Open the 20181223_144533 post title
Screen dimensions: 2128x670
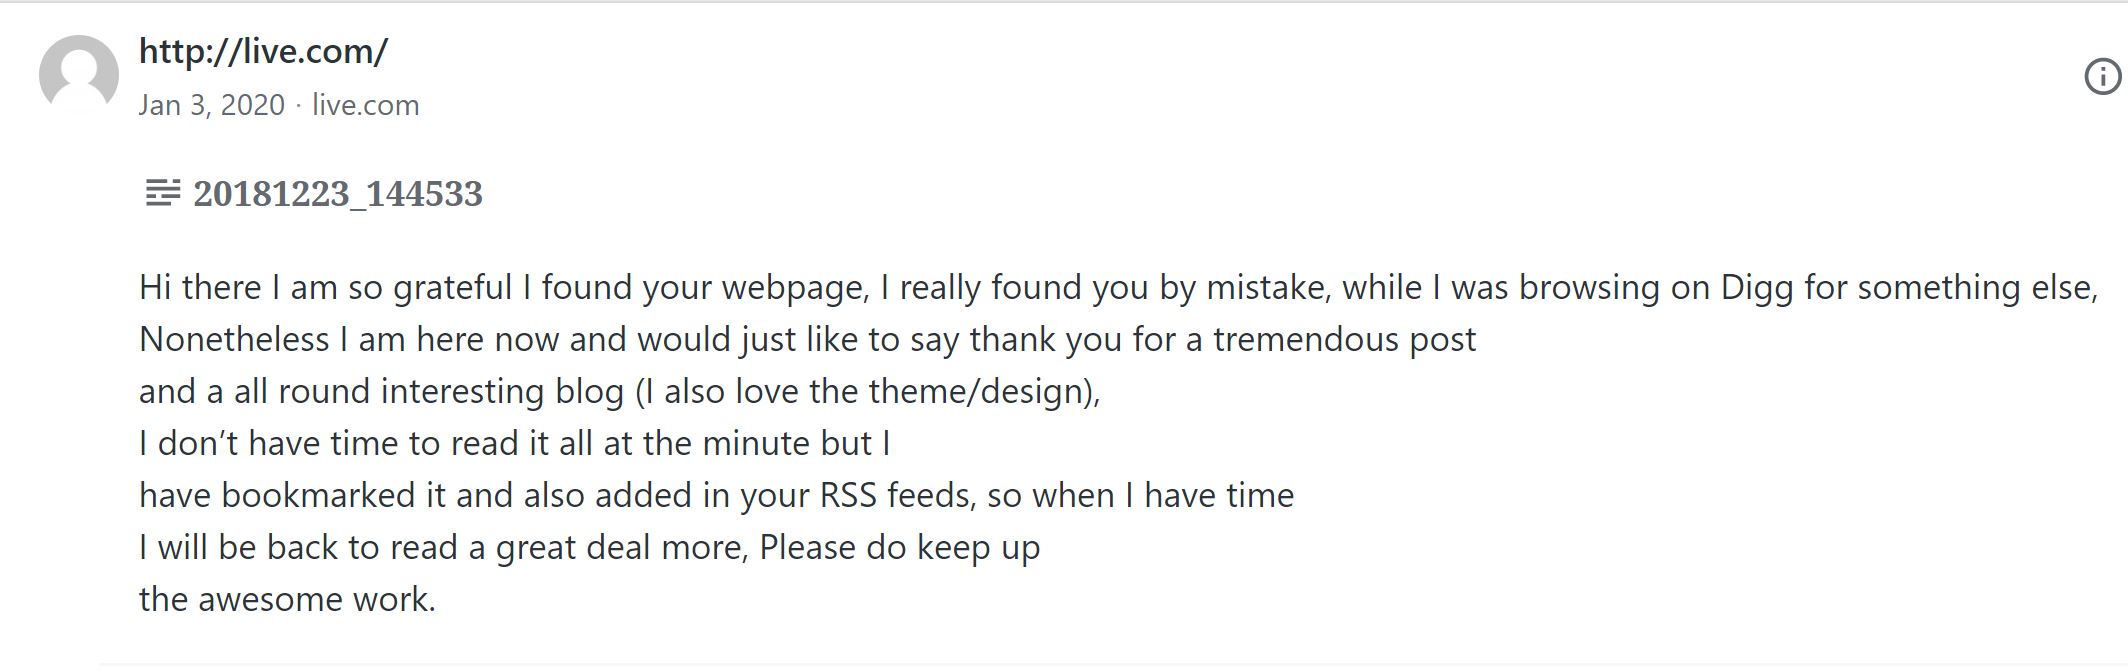pyautogui.click(x=337, y=194)
